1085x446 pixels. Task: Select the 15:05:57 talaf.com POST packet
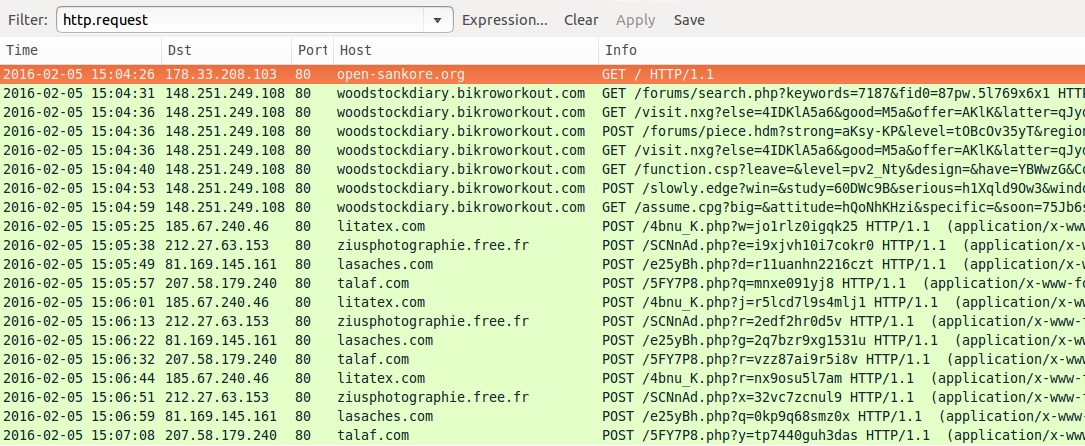pyautogui.click(x=542, y=283)
